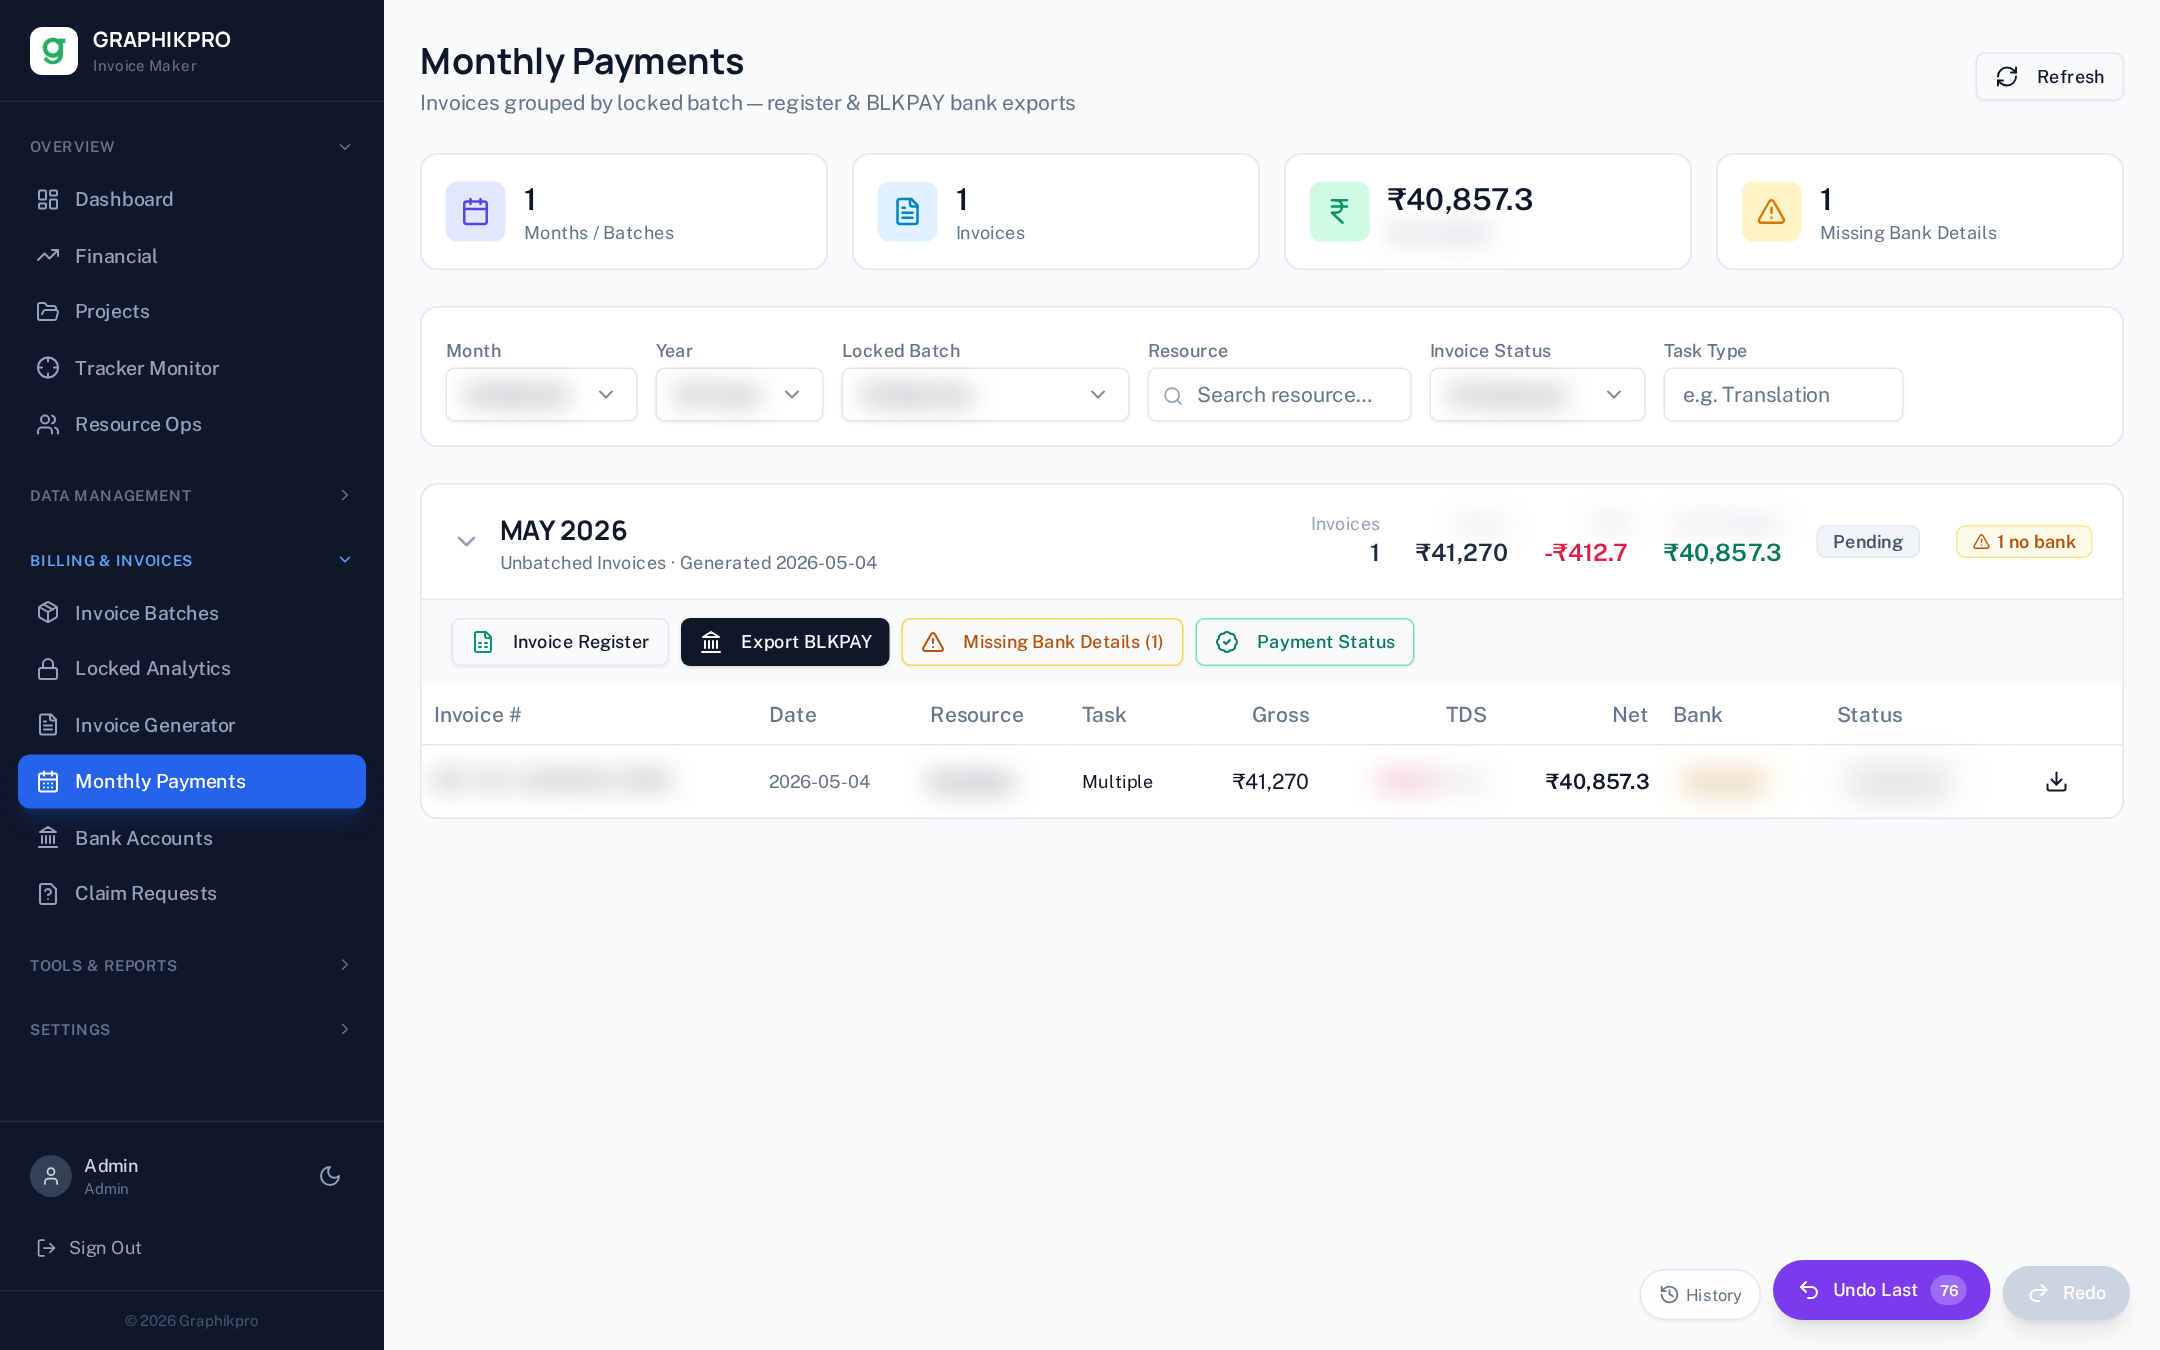This screenshot has height=1350, width=2160.
Task: Click the -₹412.7 TDS total
Action: [x=1586, y=552]
